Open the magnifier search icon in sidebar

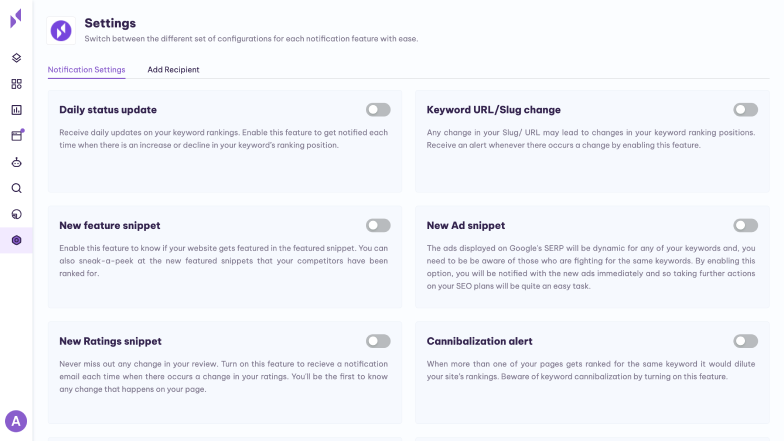(x=16, y=188)
